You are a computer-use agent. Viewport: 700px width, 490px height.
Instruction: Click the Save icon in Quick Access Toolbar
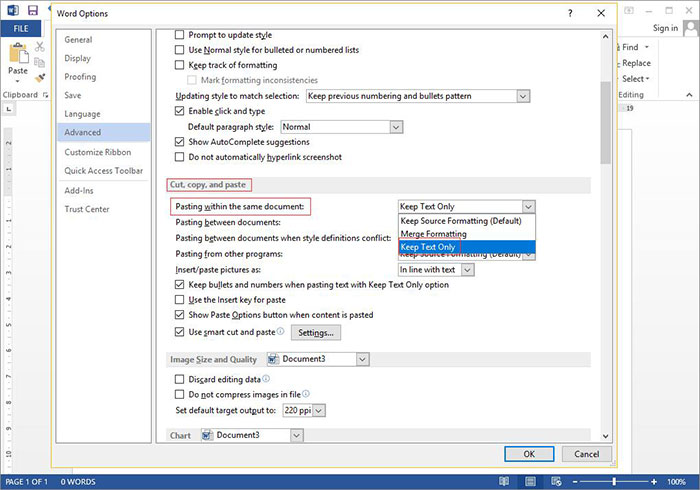coord(33,11)
